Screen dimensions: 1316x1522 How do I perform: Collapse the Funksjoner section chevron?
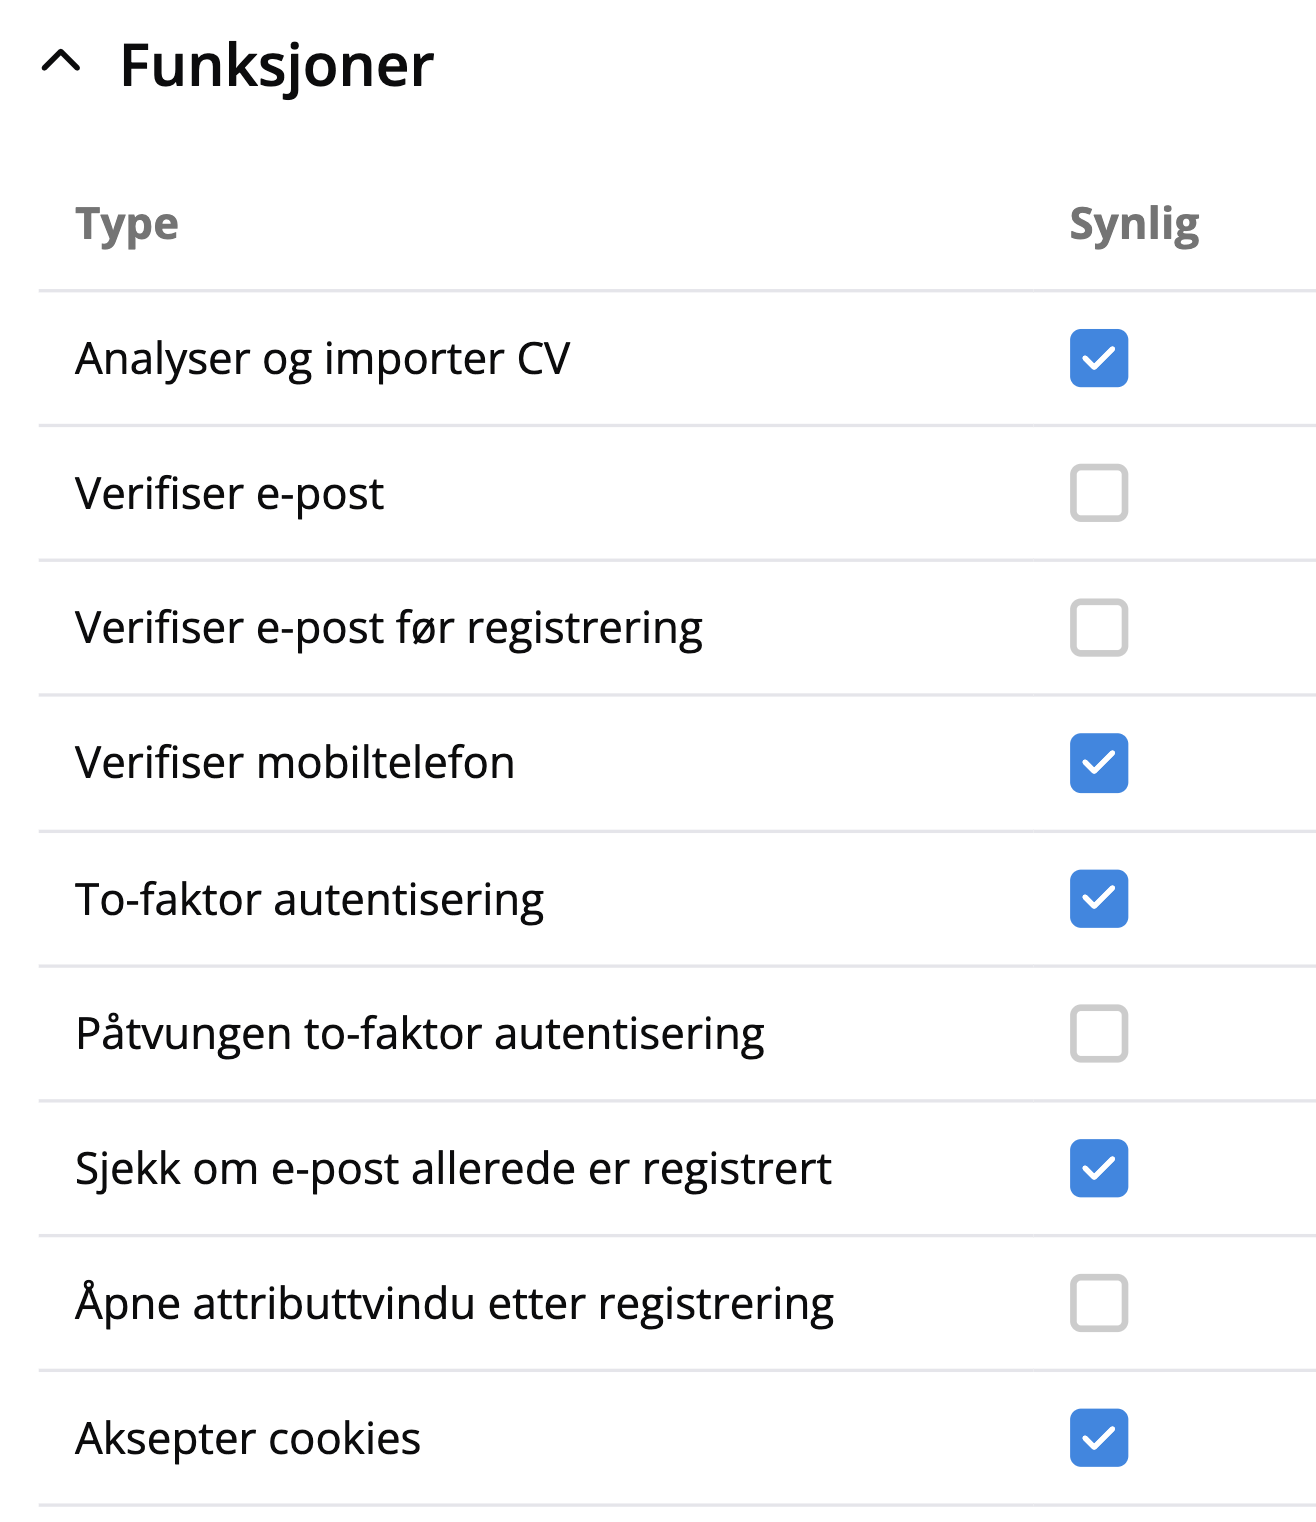click(61, 63)
